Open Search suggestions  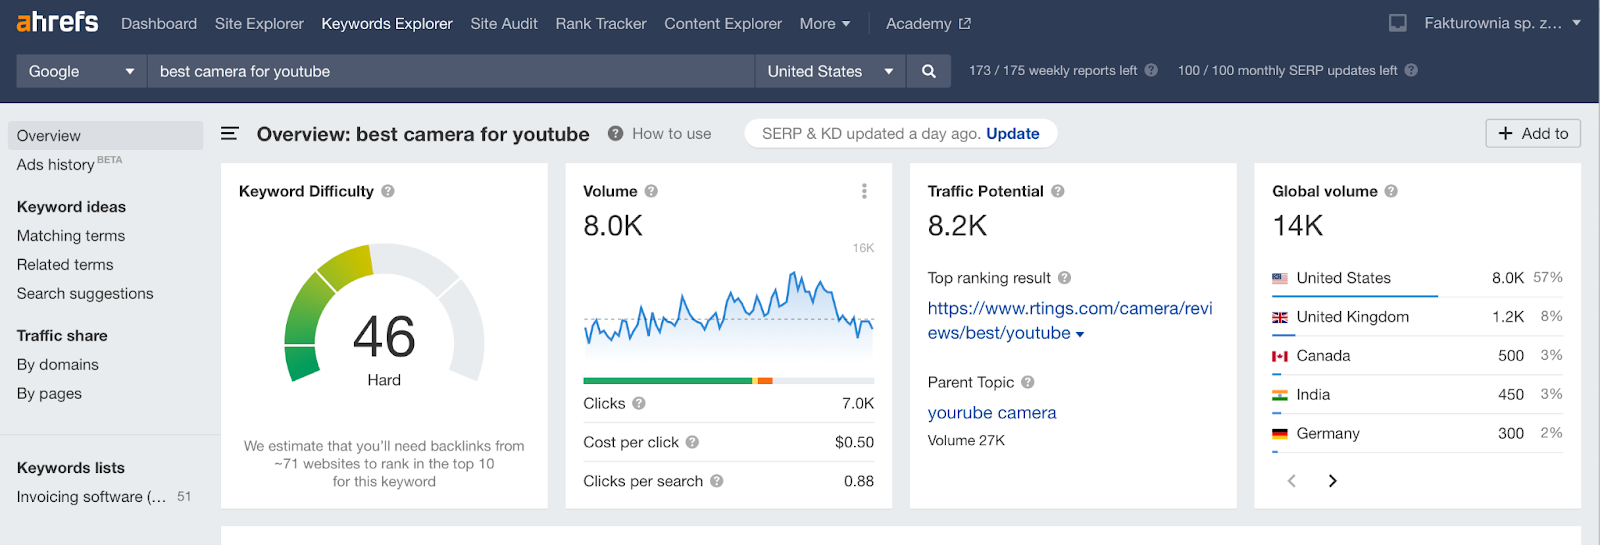click(85, 294)
